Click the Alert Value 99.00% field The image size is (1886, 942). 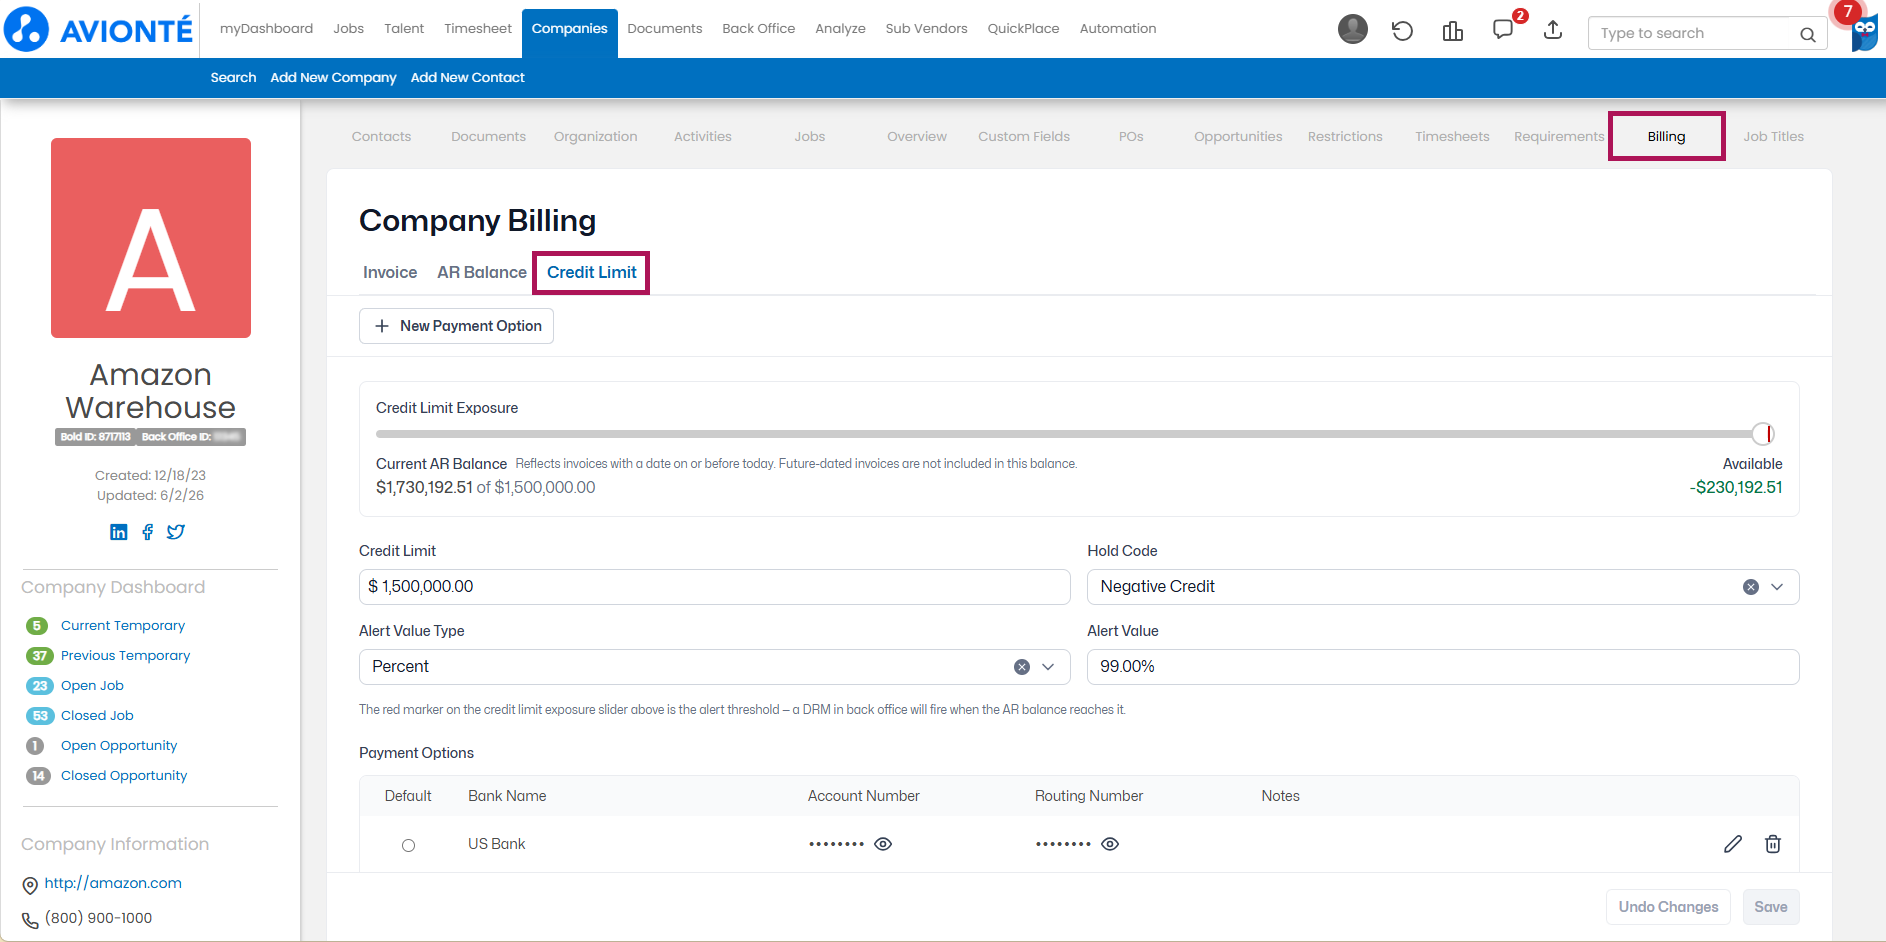pyautogui.click(x=1442, y=667)
